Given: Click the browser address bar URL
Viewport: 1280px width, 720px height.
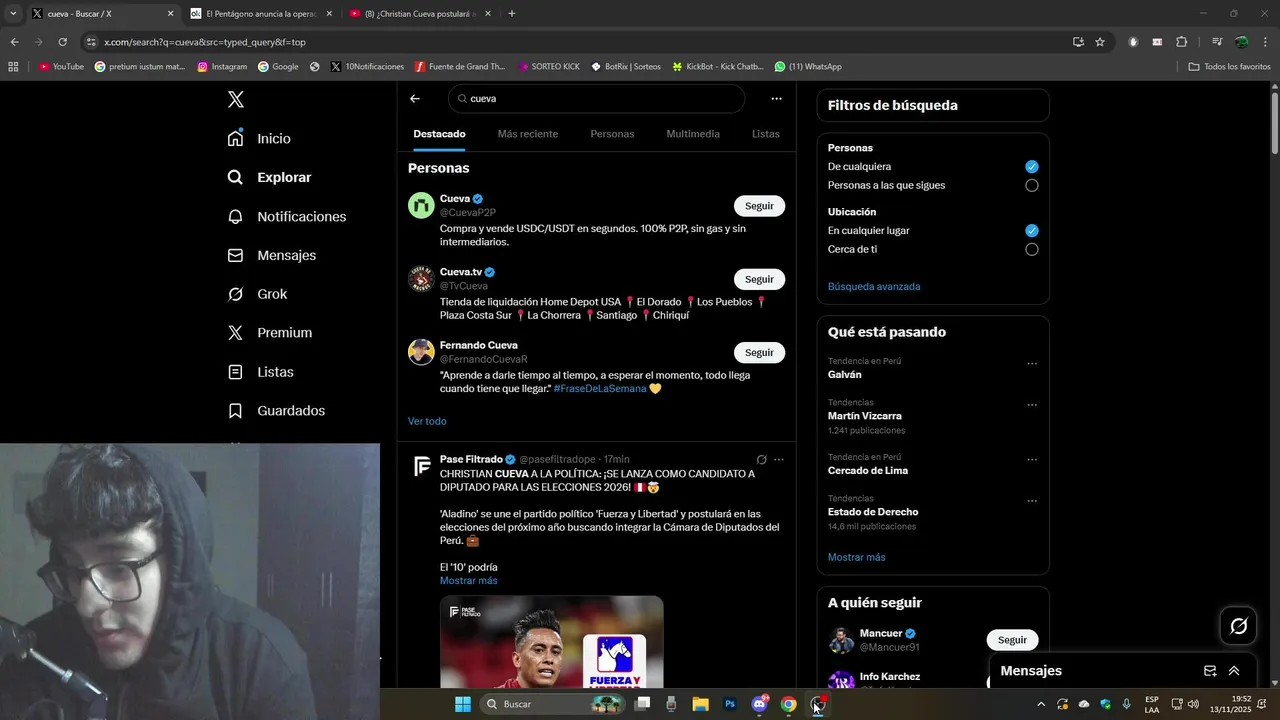Looking at the screenshot, I should 205,42.
